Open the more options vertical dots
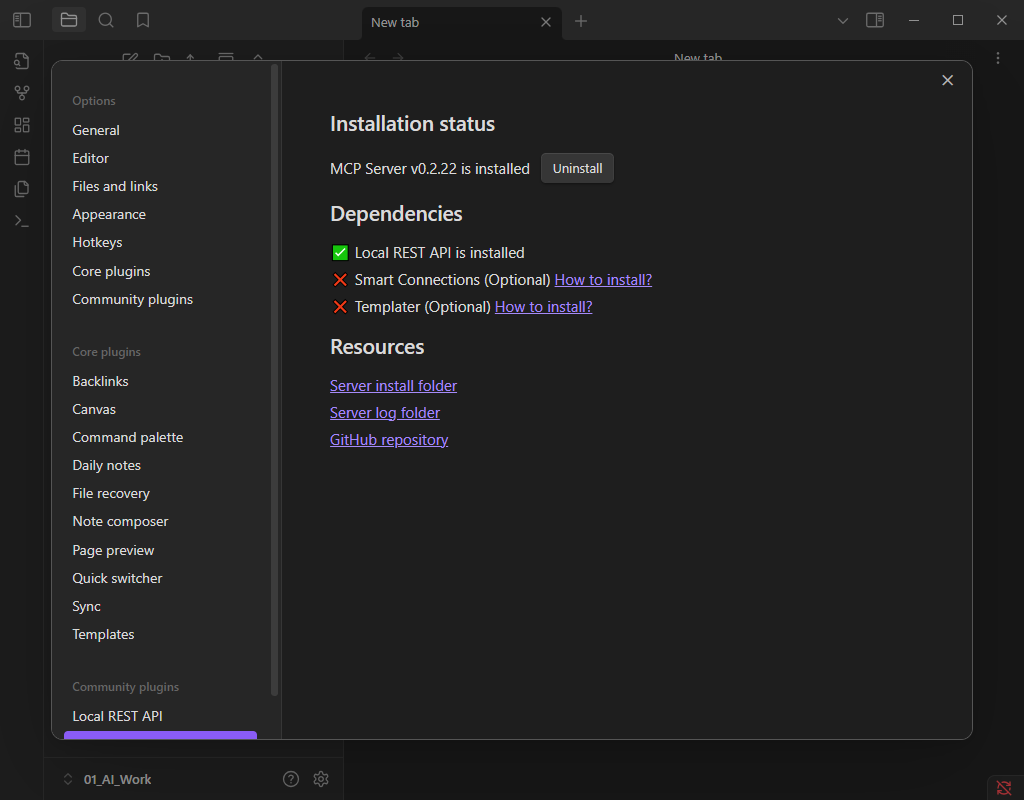The image size is (1024, 800). 998,58
